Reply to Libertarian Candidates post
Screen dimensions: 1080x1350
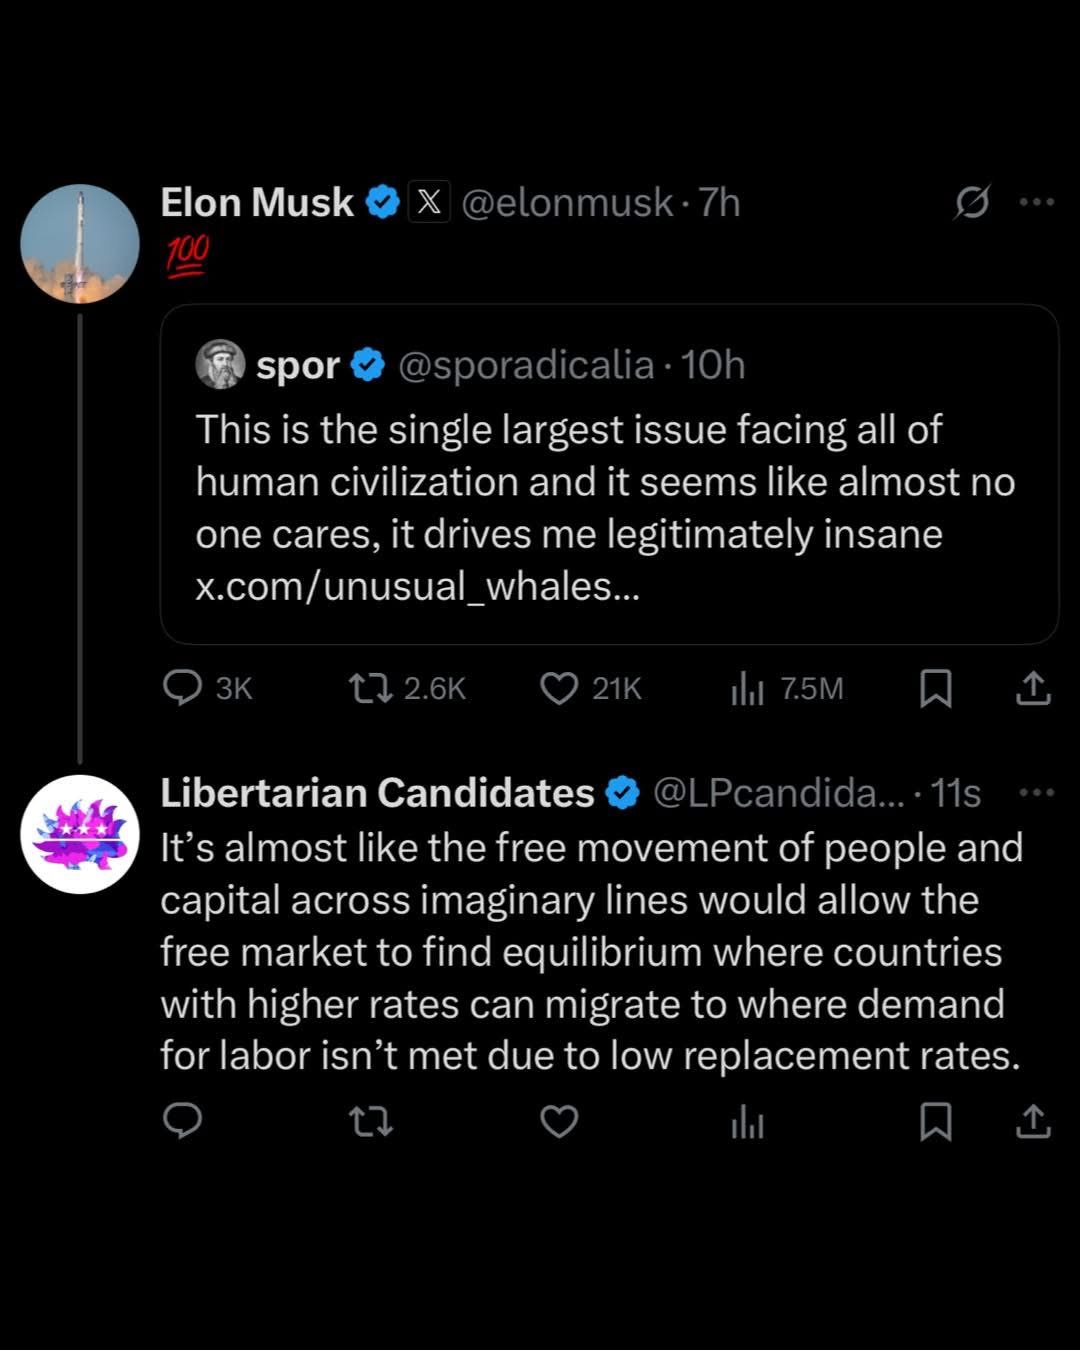(183, 1122)
